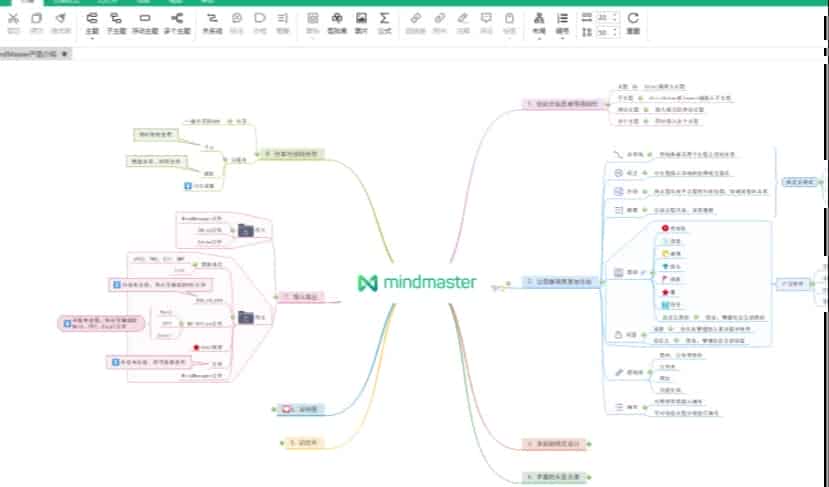Click the Cut scissors icon in toolbar
Screen dimensions: 829x487
[13, 19]
